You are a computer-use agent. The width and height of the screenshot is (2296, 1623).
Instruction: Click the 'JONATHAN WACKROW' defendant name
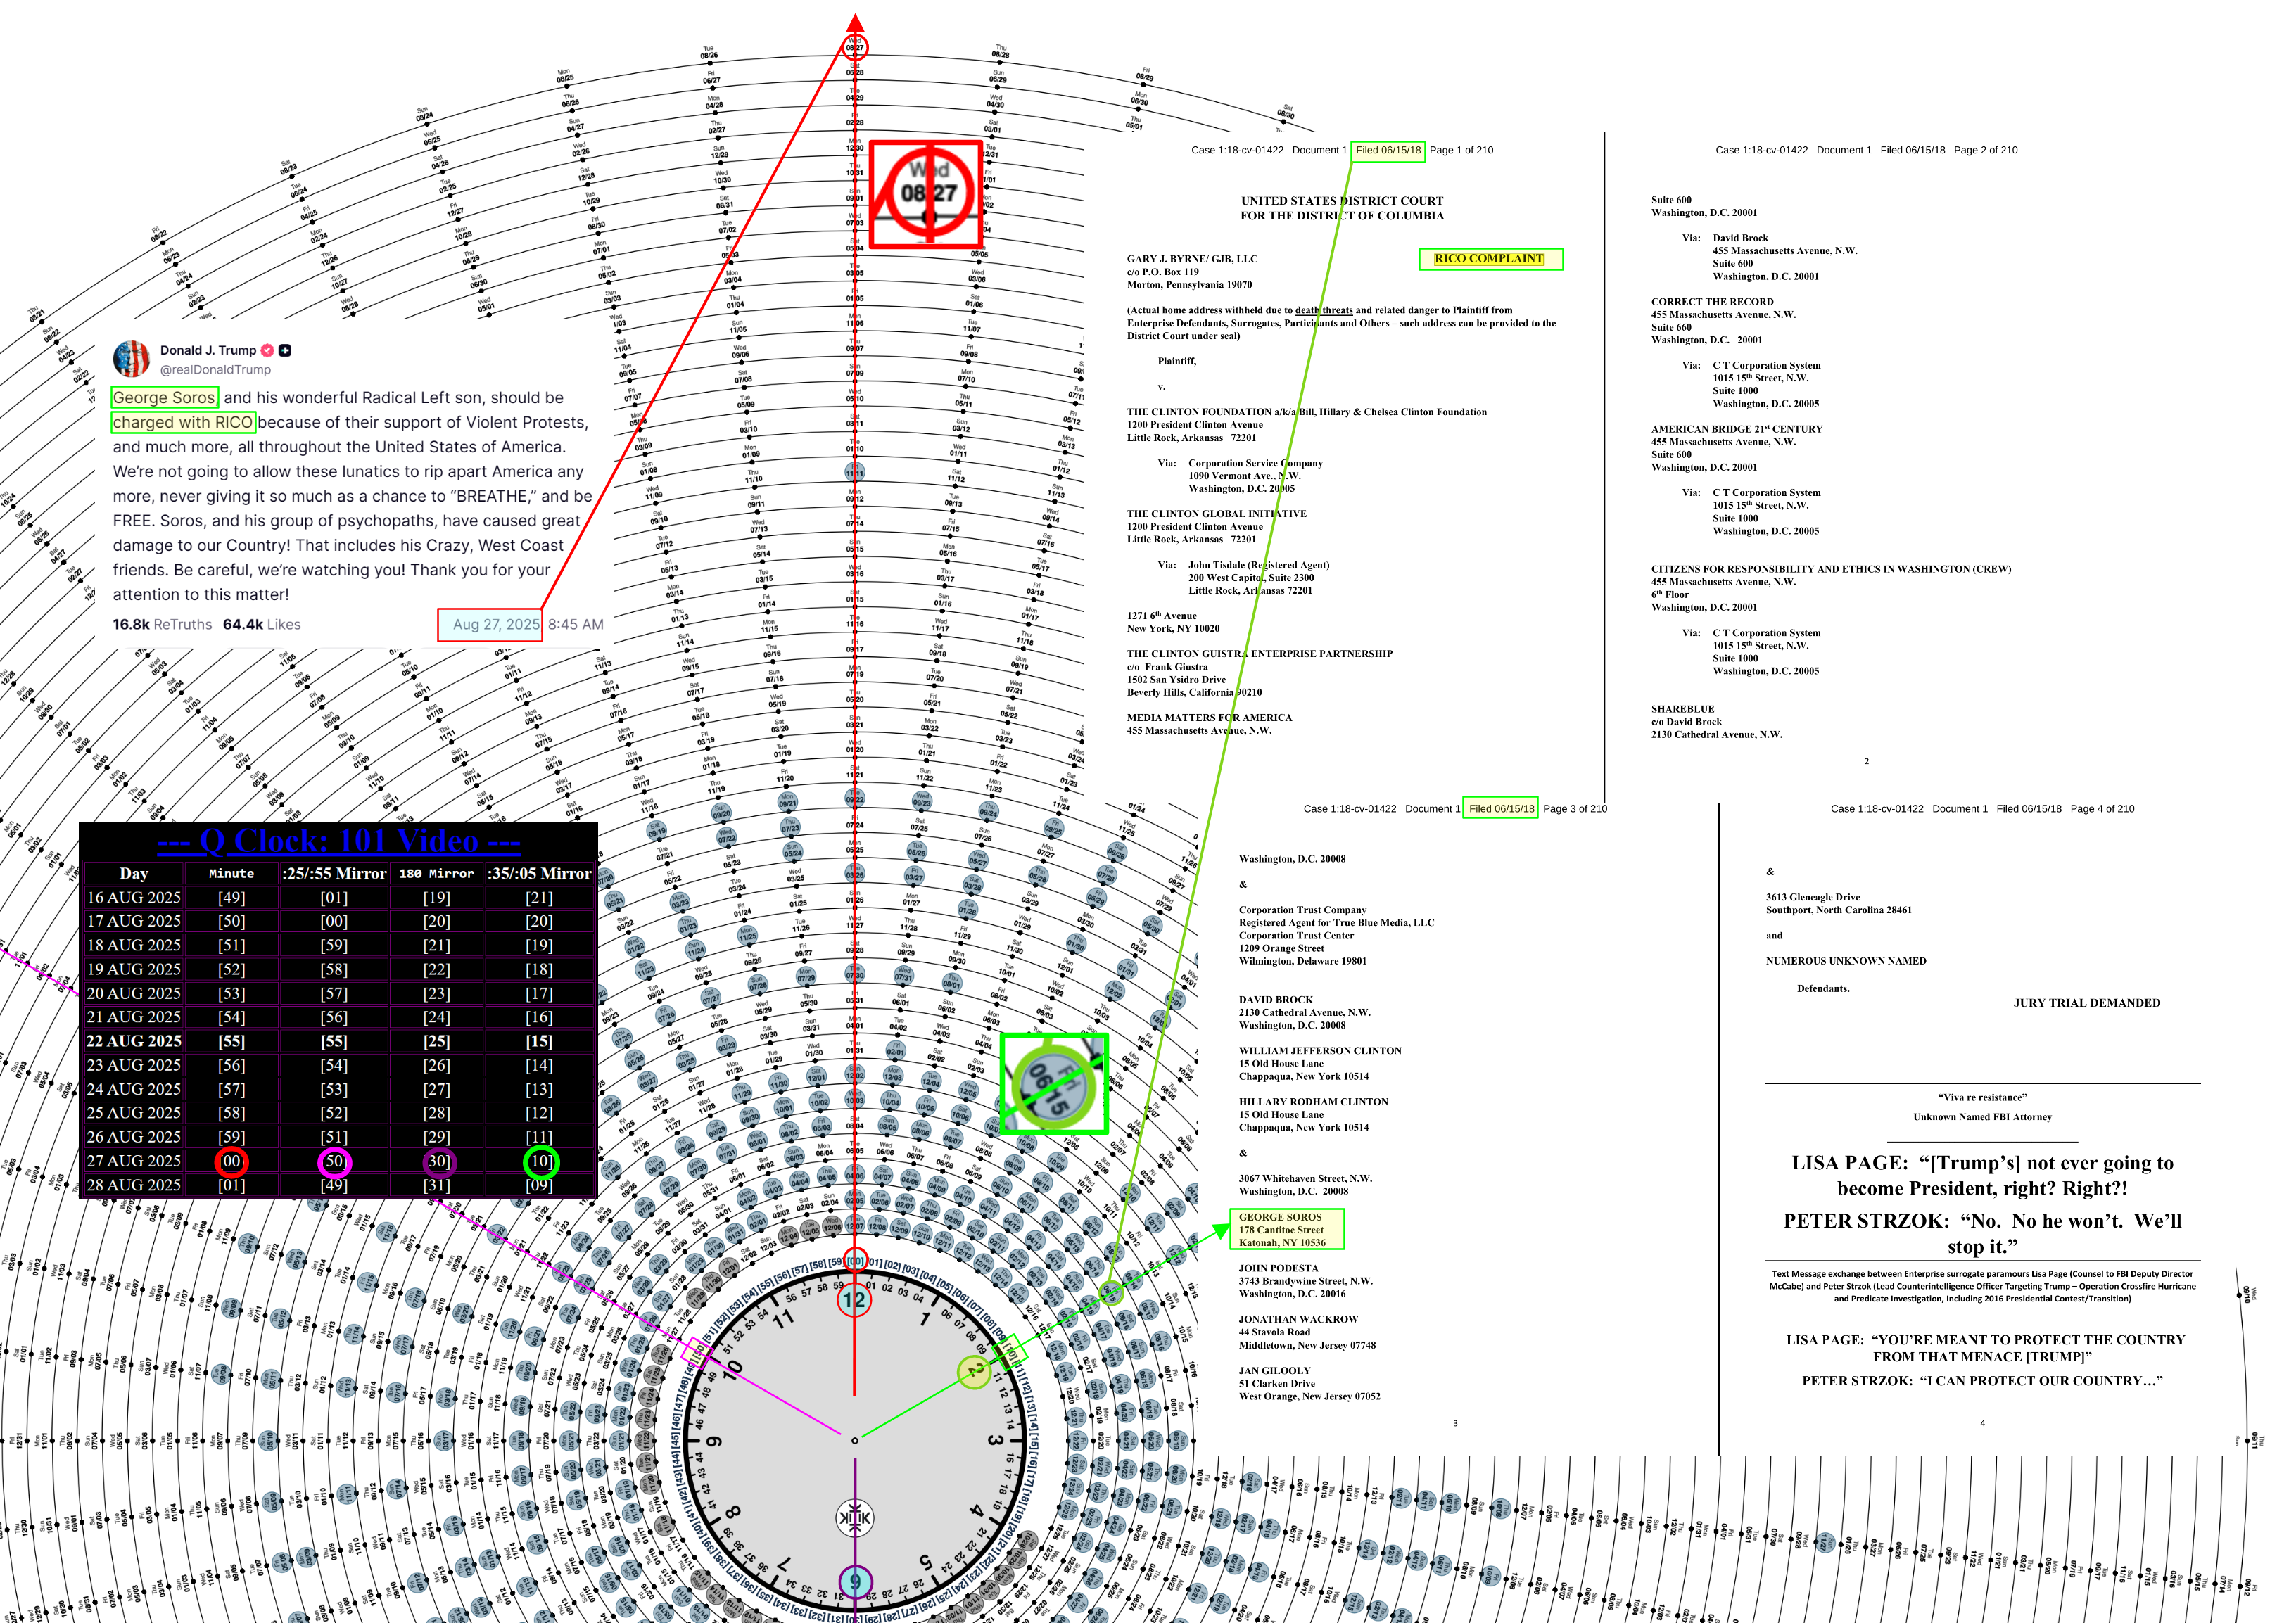[1298, 1319]
